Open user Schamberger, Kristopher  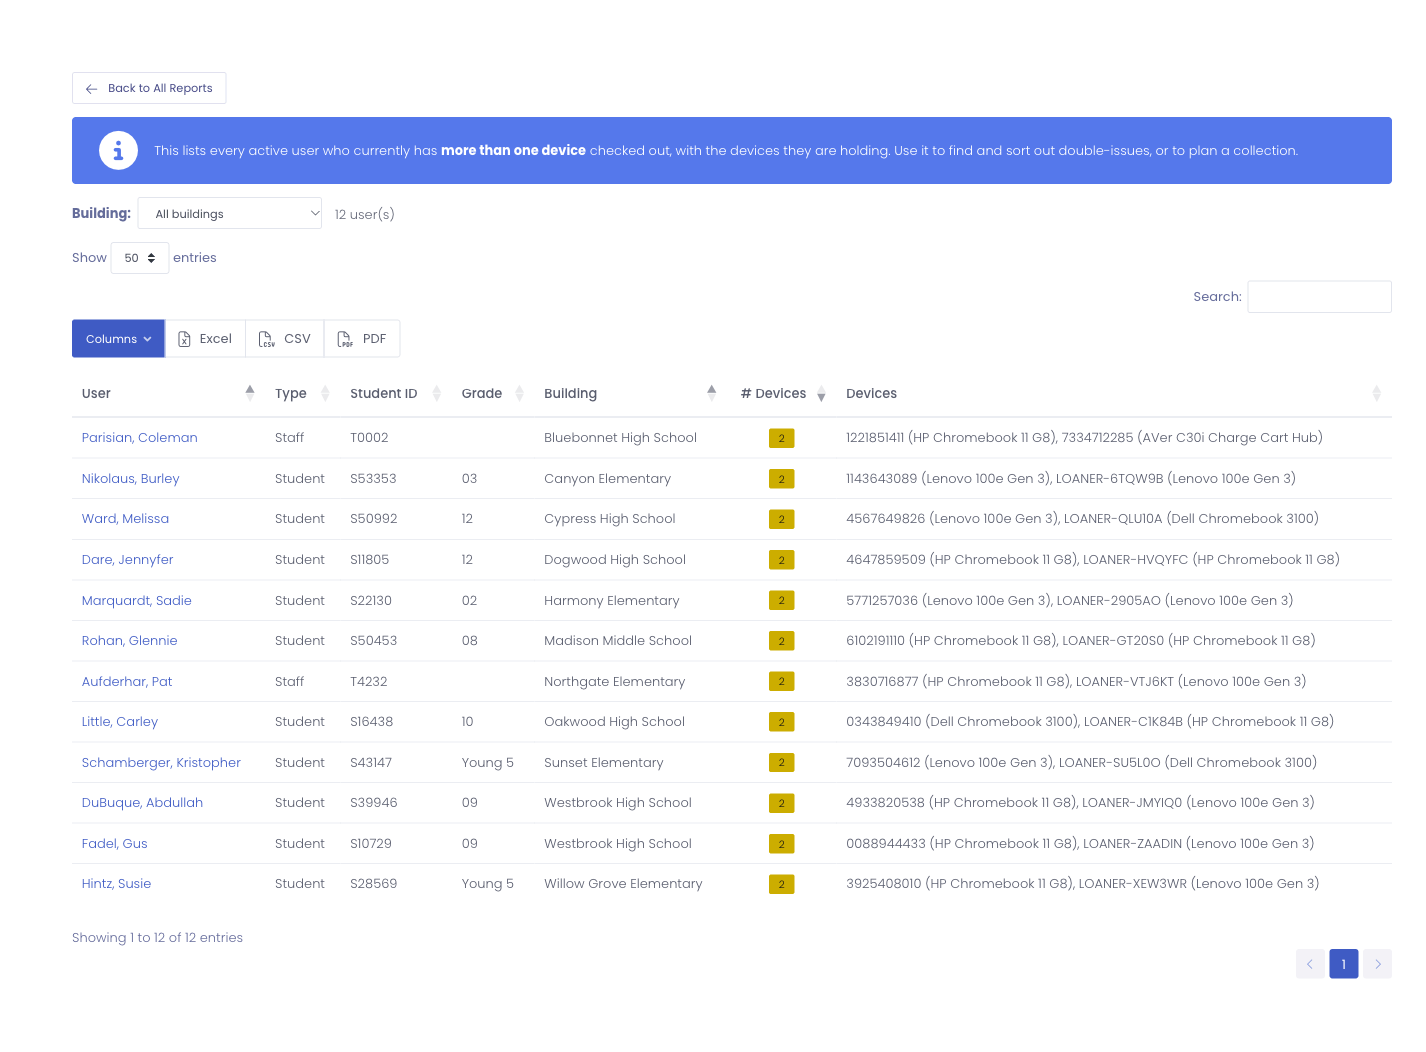point(161,763)
